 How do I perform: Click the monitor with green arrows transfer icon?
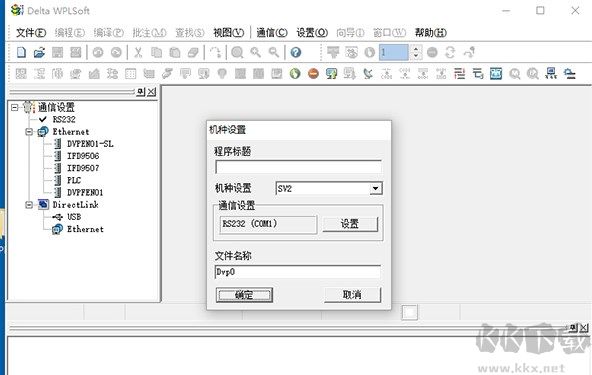point(331,73)
